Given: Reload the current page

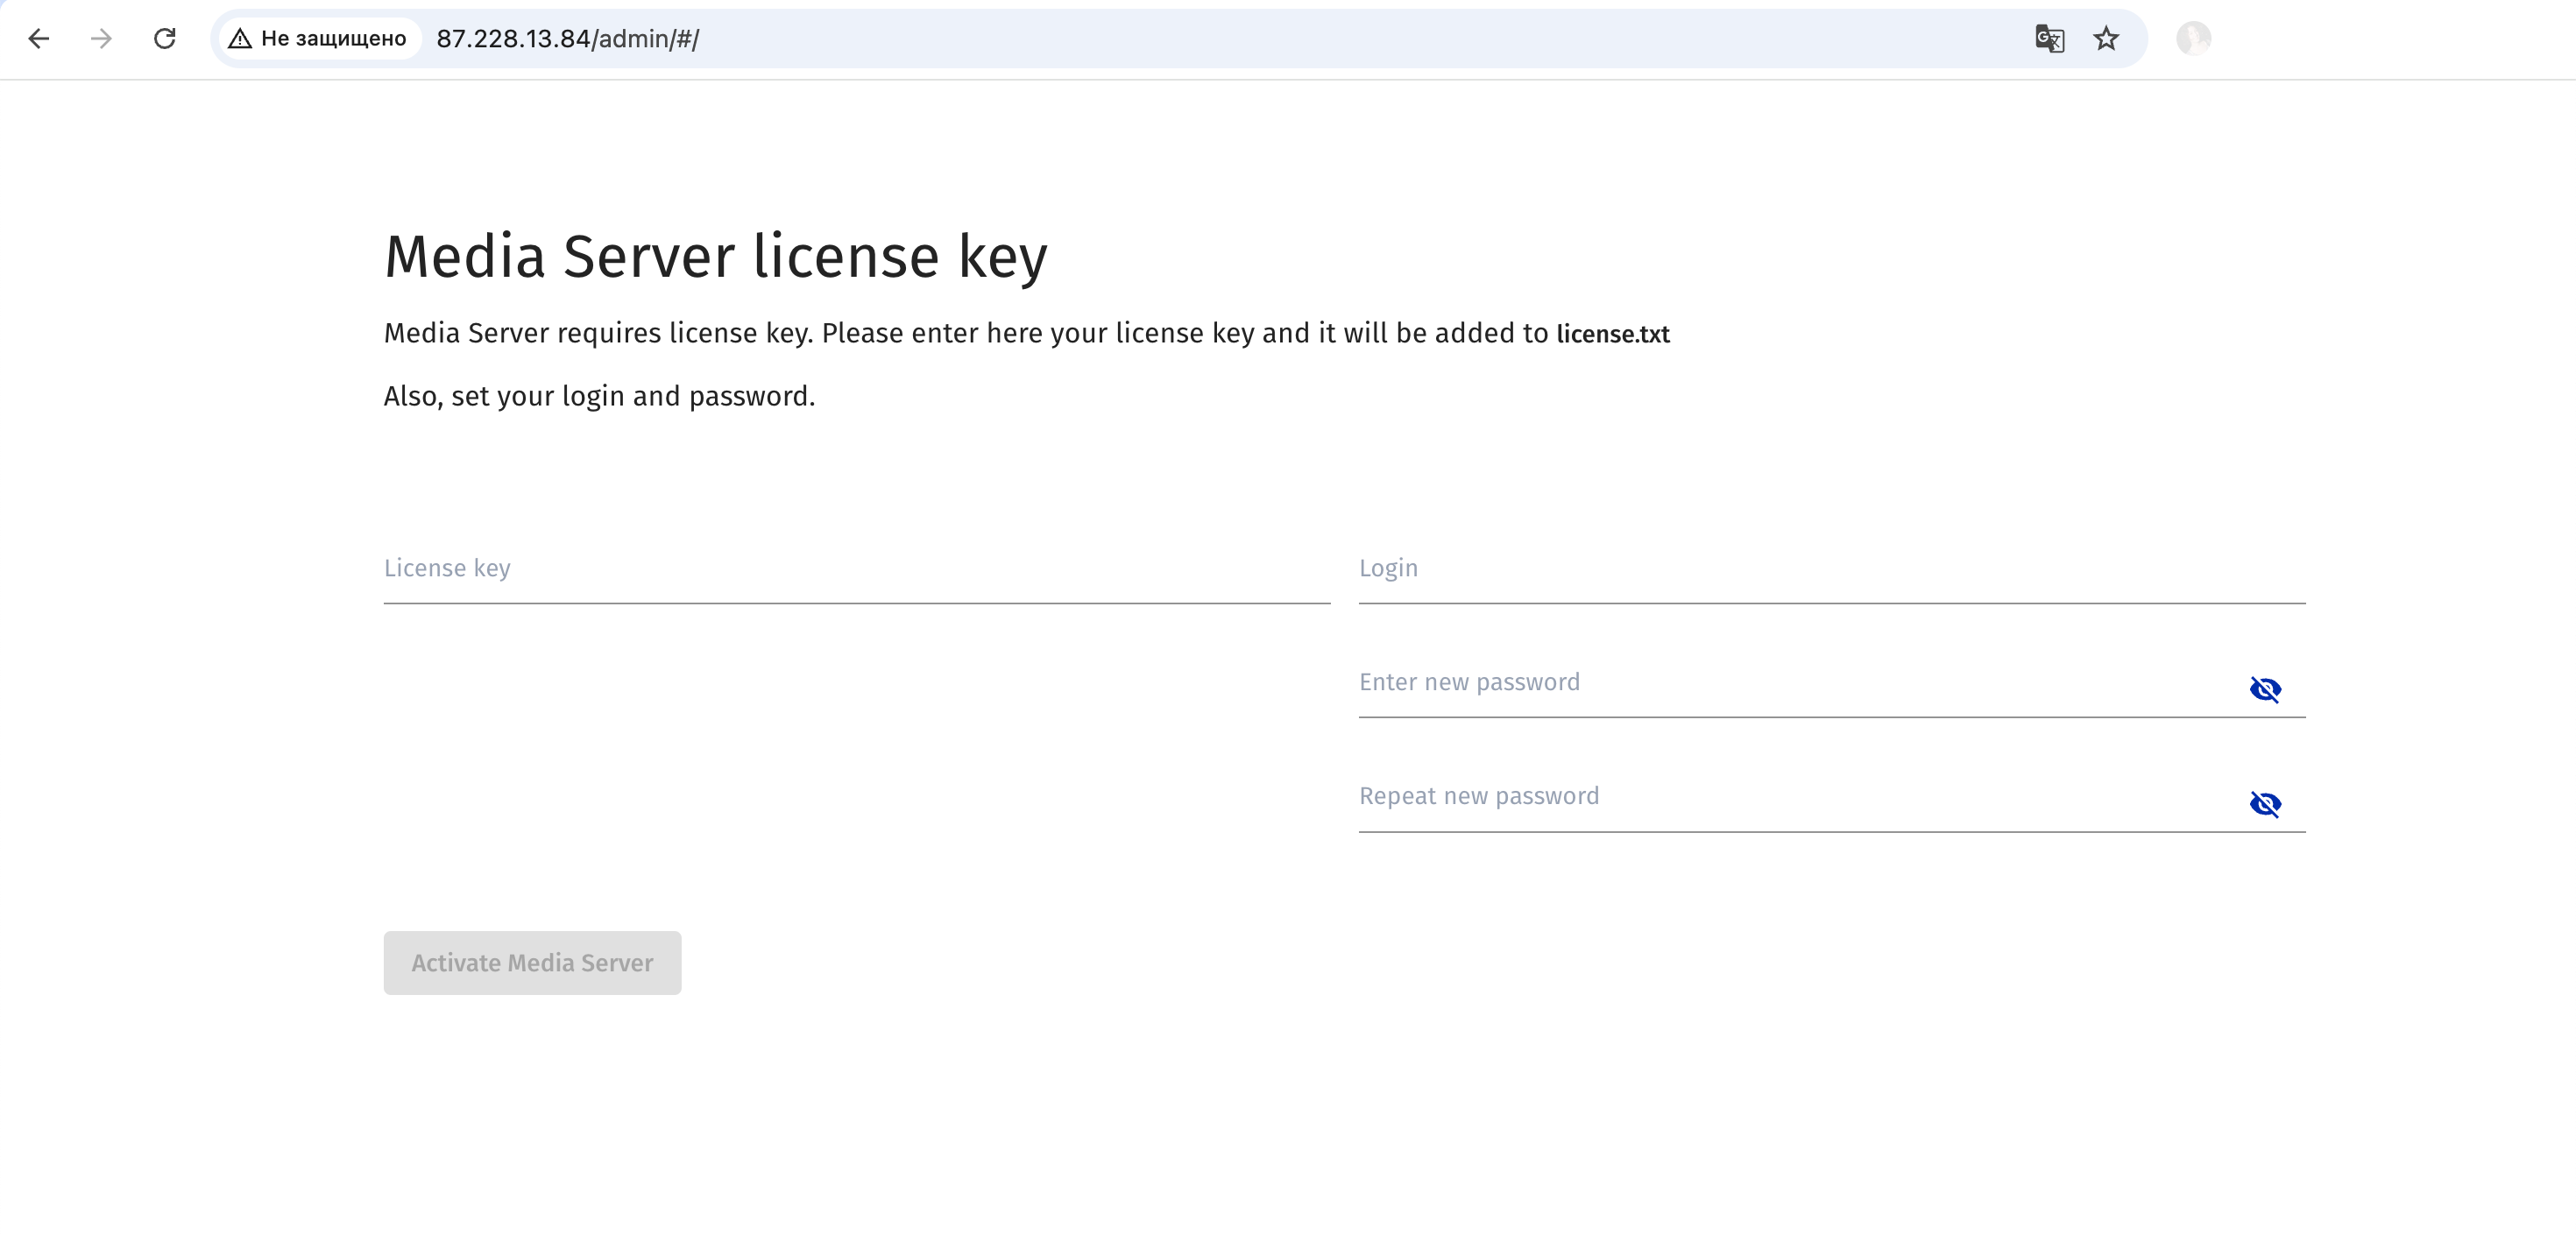Looking at the screenshot, I should tap(165, 38).
